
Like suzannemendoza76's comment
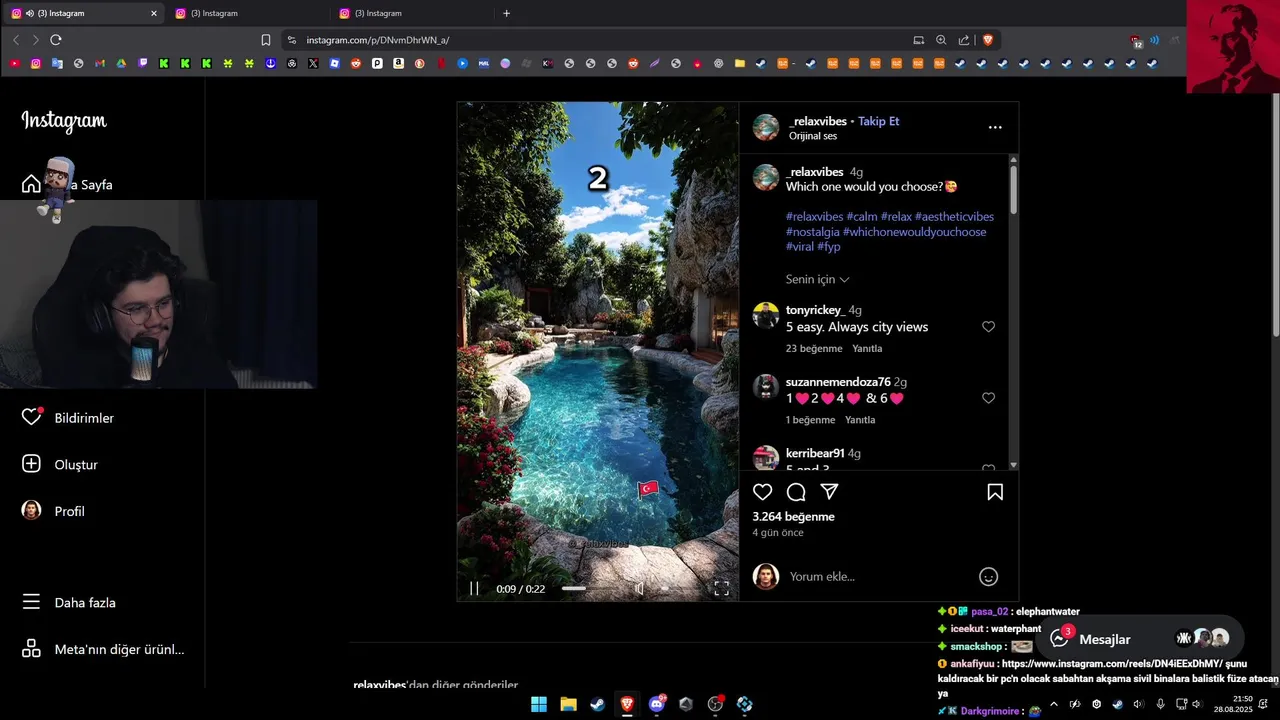click(988, 398)
